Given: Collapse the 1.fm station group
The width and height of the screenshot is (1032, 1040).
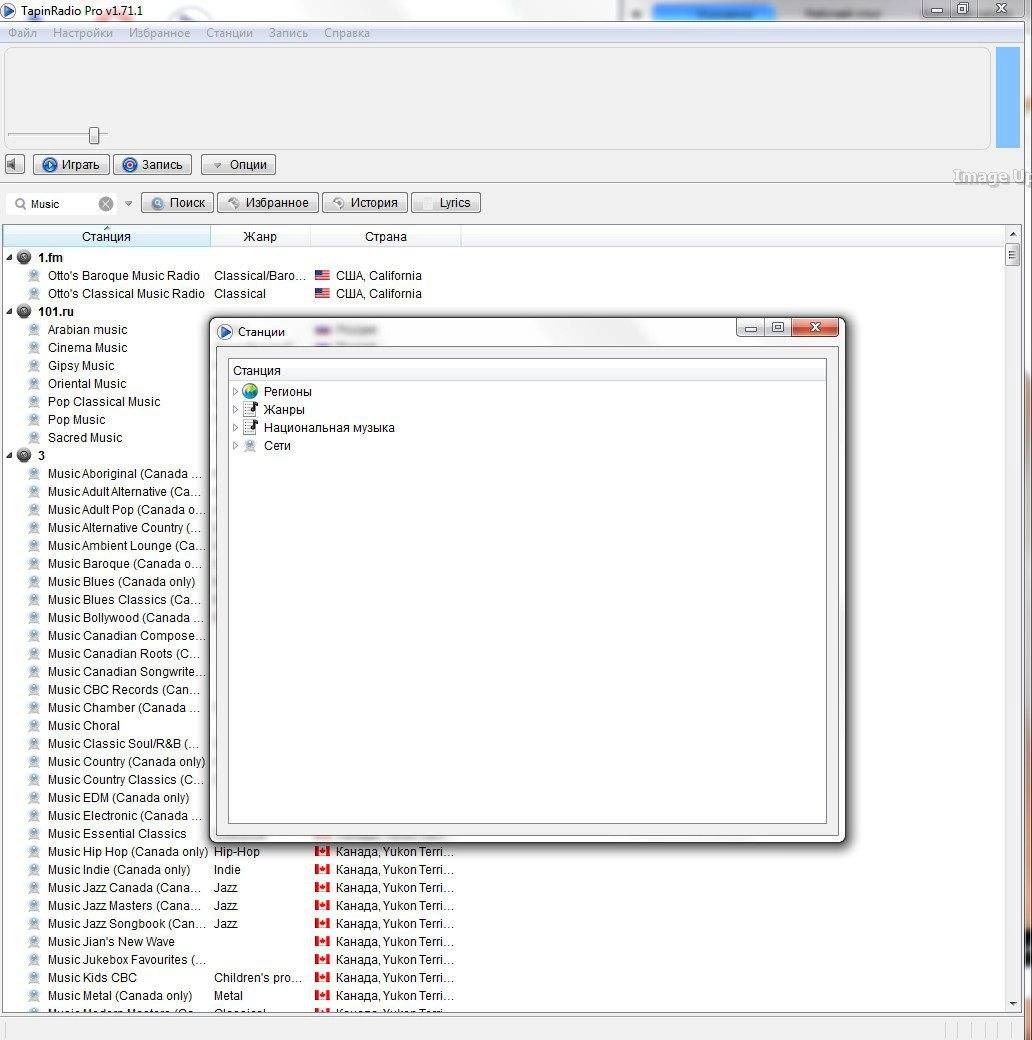Looking at the screenshot, I should [x=9, y=257].
